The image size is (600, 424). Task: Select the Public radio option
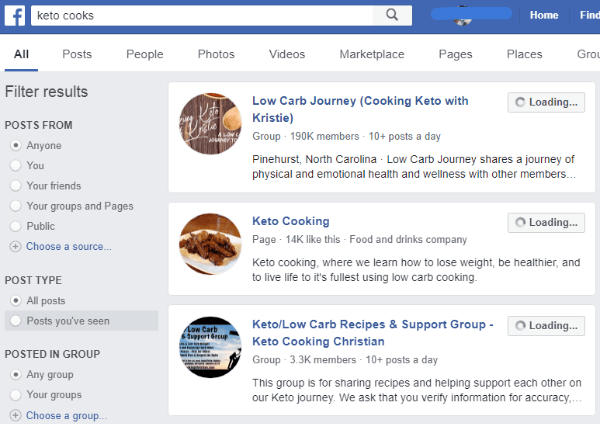coord(15,226)
